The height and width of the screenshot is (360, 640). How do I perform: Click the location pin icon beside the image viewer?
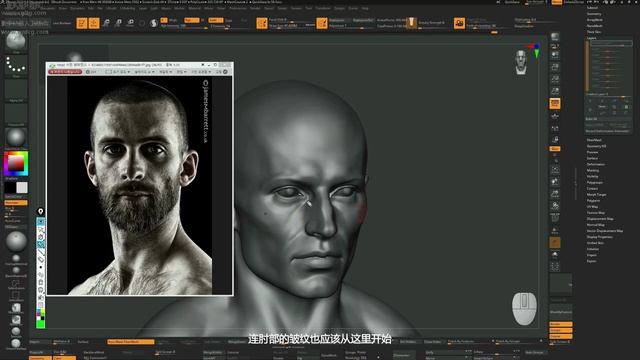[x=40, y=211]
